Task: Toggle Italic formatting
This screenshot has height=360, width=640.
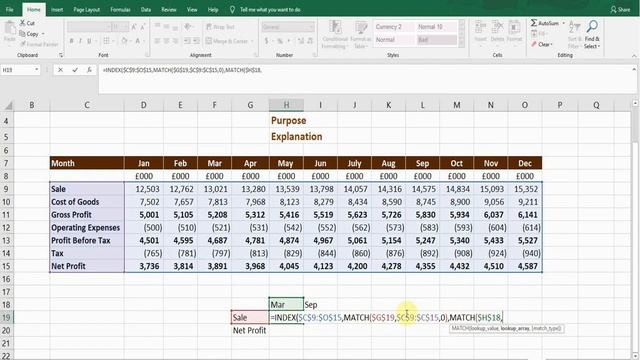Action: (x=80, y=41)
